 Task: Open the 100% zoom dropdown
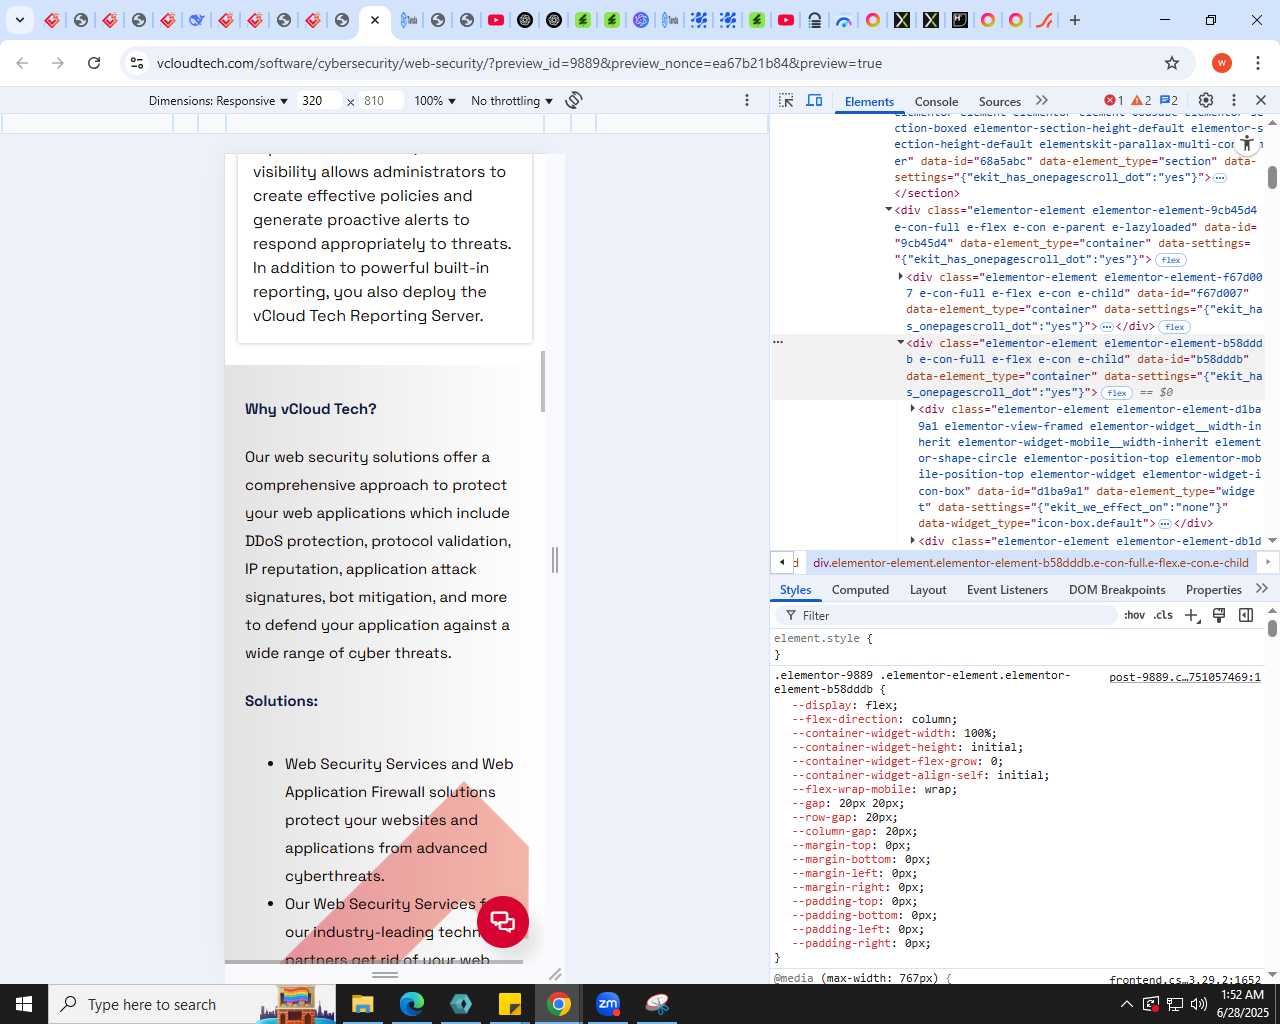435,101
